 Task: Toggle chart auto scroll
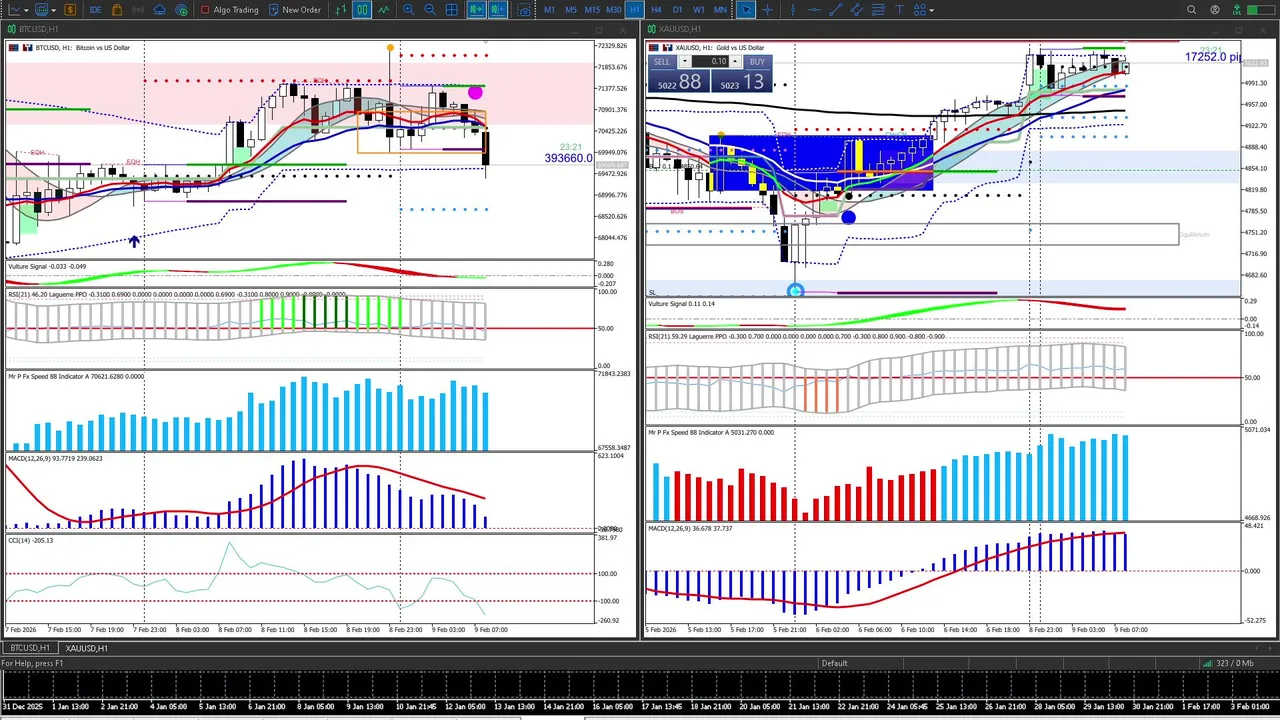(x=476, y=9)
